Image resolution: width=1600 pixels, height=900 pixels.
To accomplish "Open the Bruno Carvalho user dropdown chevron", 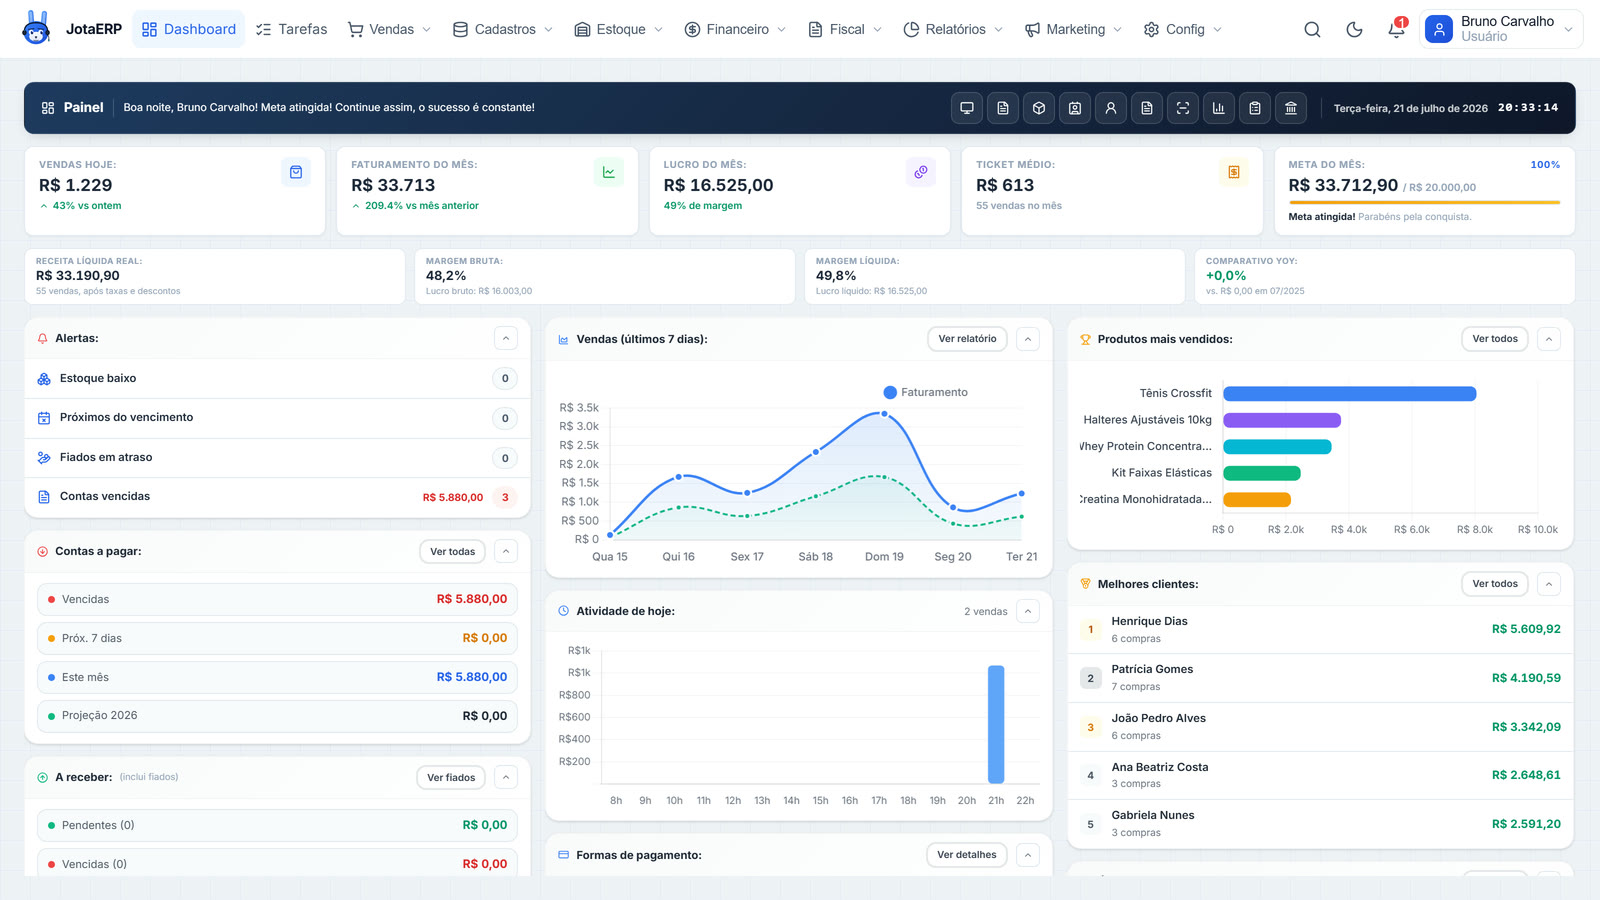I will [x=1568, y=30].
